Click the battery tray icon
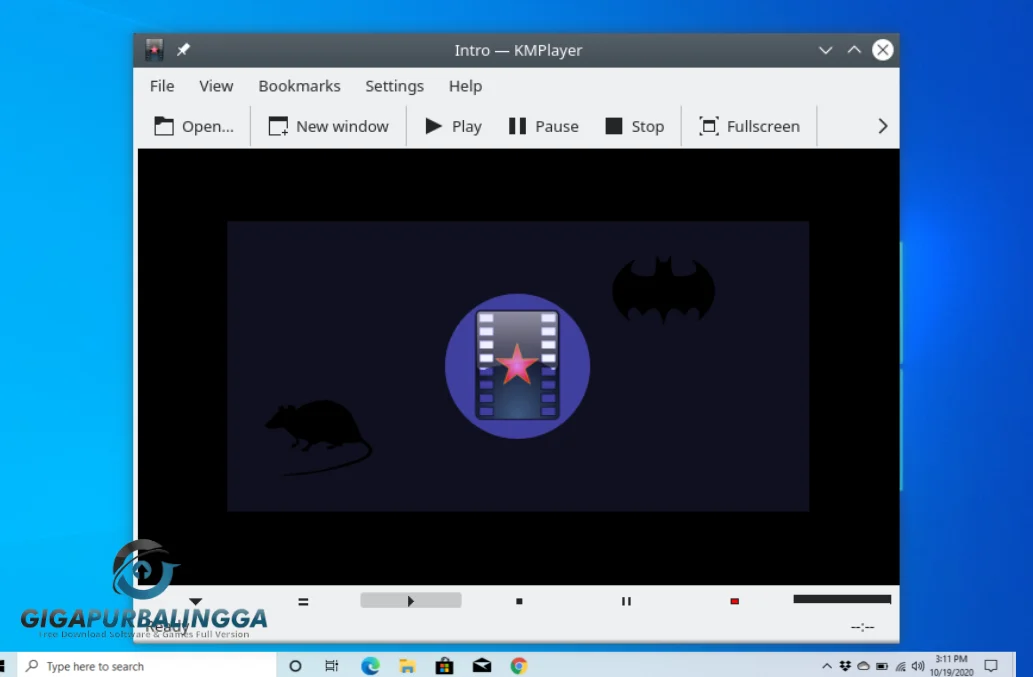1033x677 pixels. pos(881,666)
